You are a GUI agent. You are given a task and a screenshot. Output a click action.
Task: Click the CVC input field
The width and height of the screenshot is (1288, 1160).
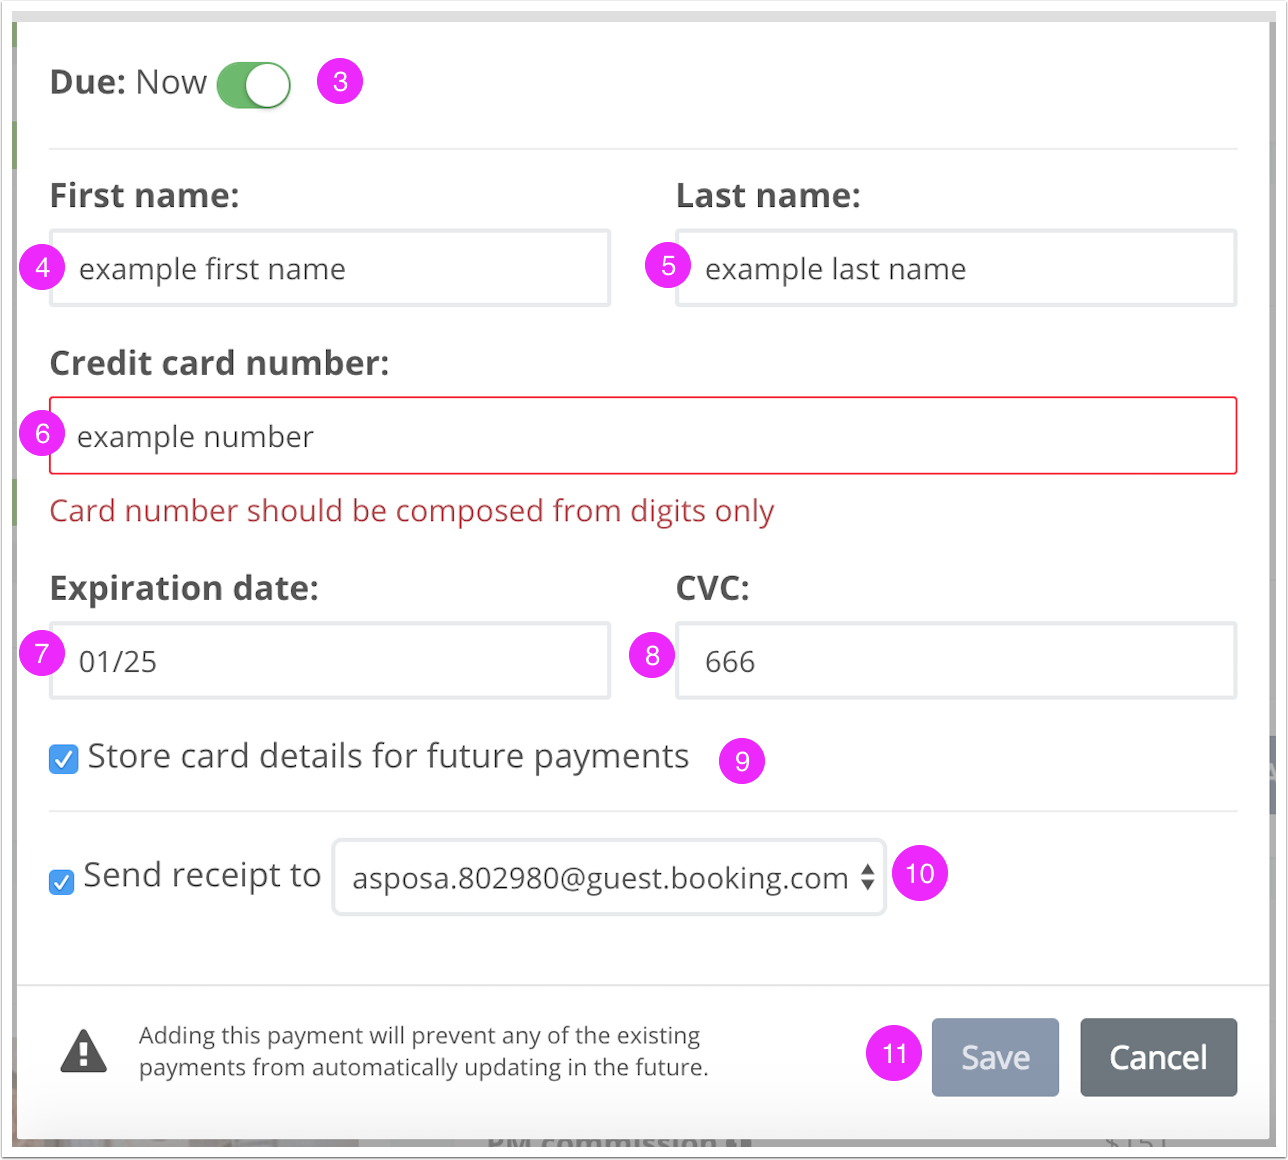click(956, 661)
